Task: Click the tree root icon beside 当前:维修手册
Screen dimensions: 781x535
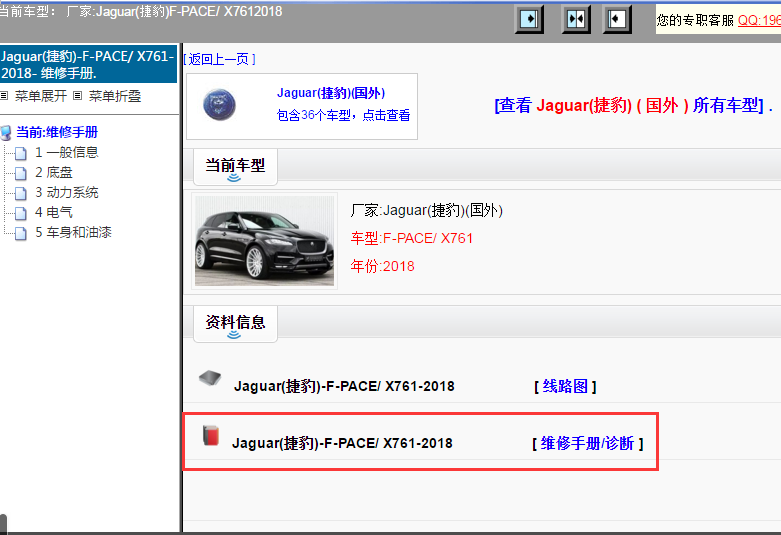Action: (x=6, y=133)
